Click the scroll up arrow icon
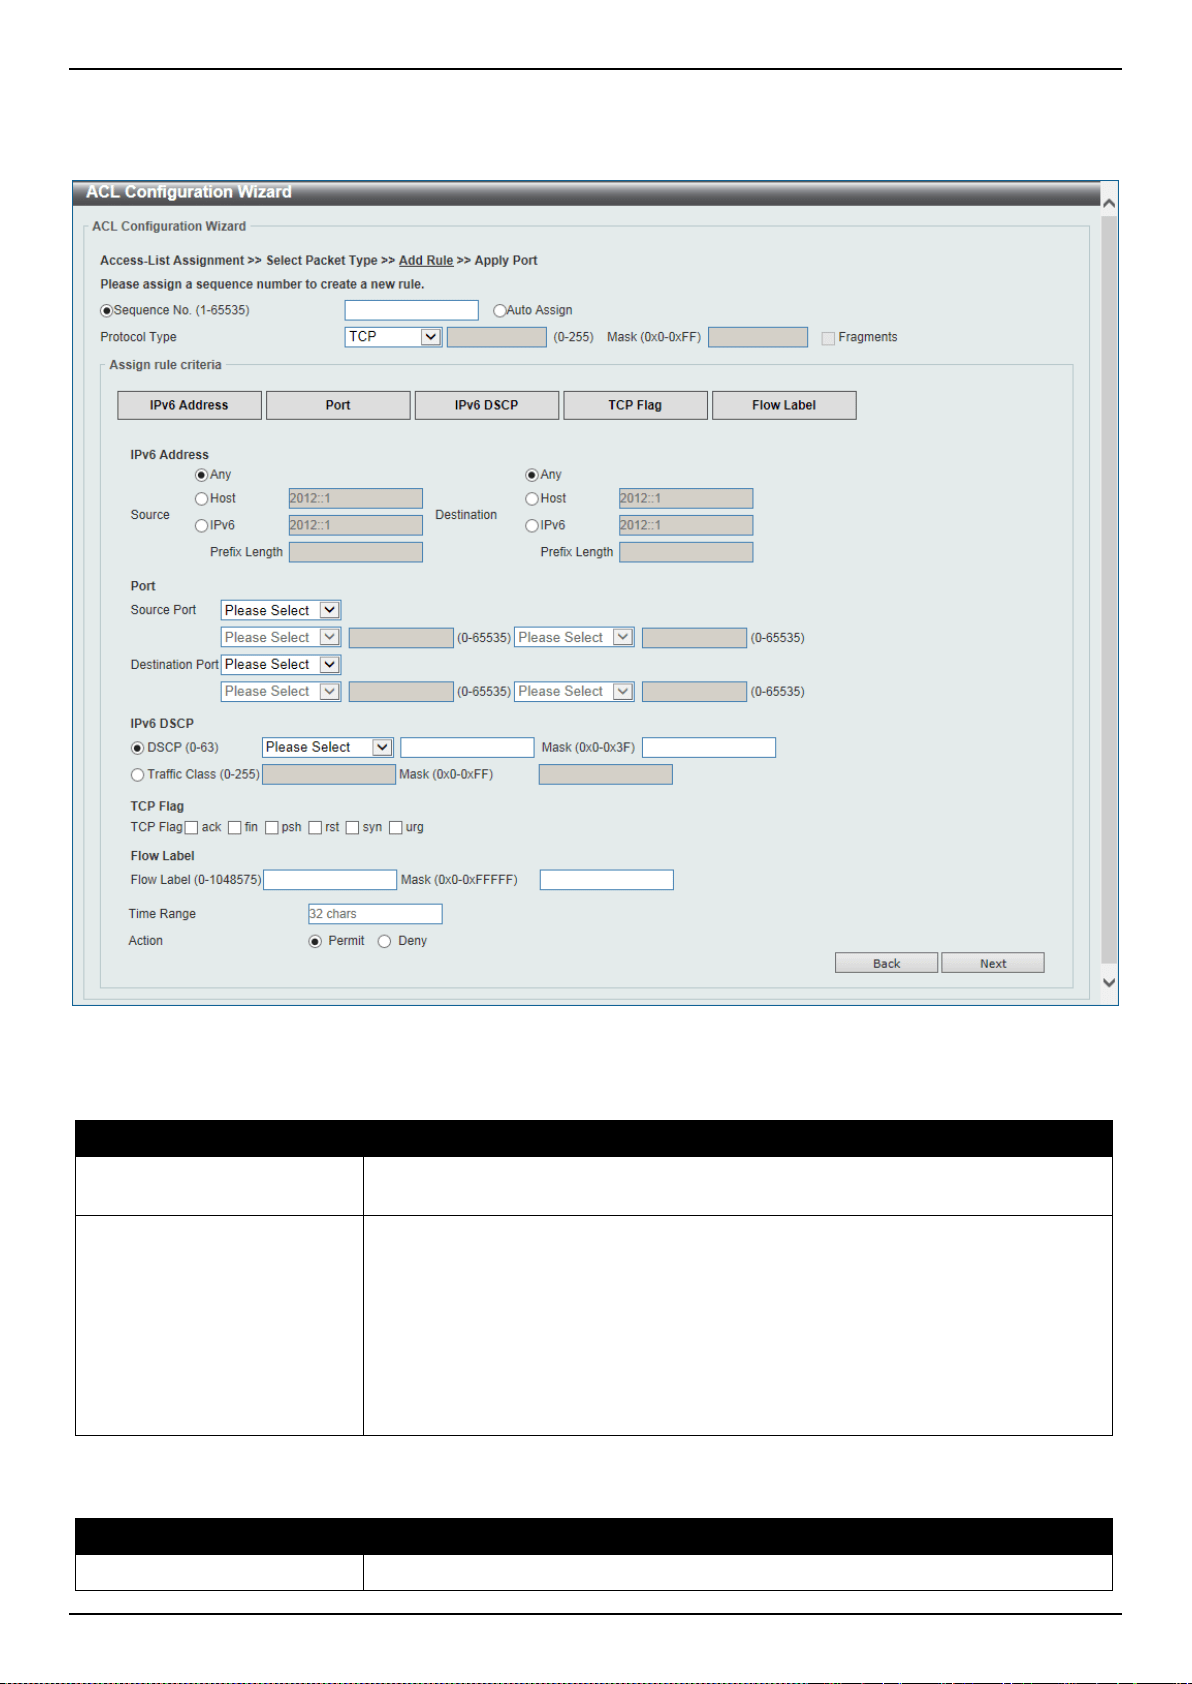1192x1684 pixels. [x=1108, y=203]
